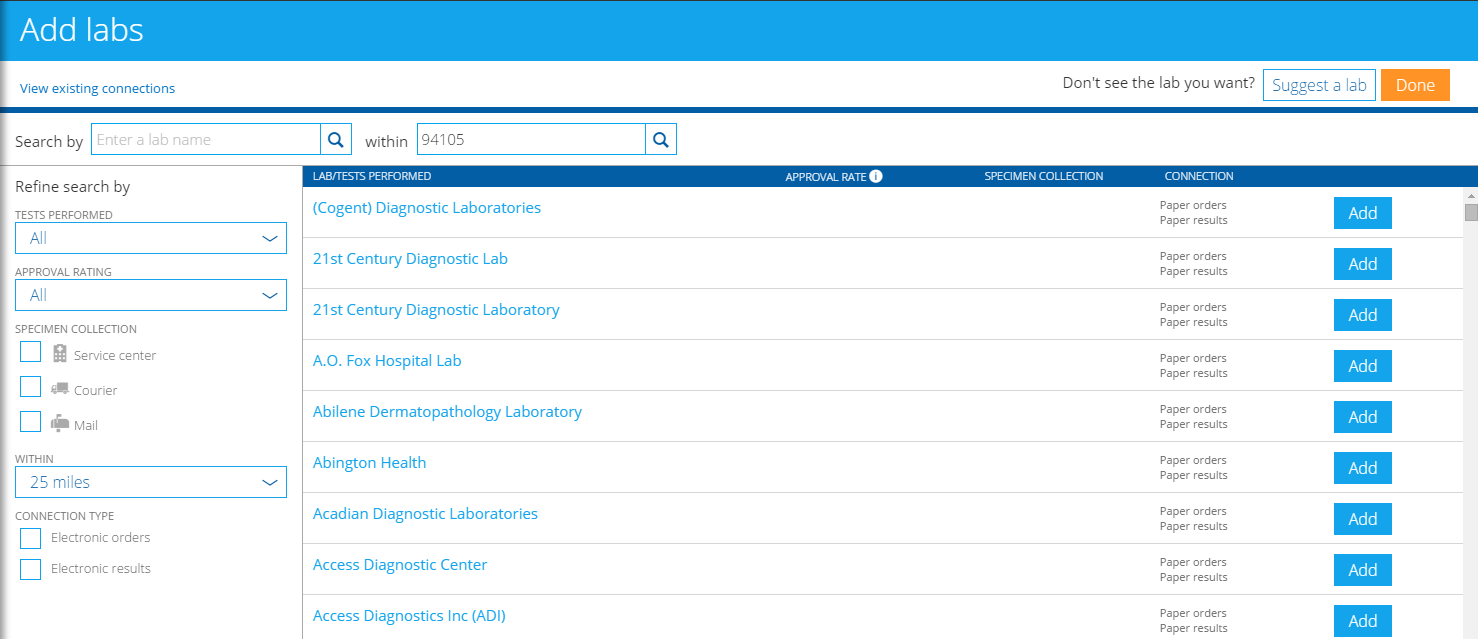Click the Suggest a lab button
The height and width of the screenshot is (639, 1478).
(1319, 85)
